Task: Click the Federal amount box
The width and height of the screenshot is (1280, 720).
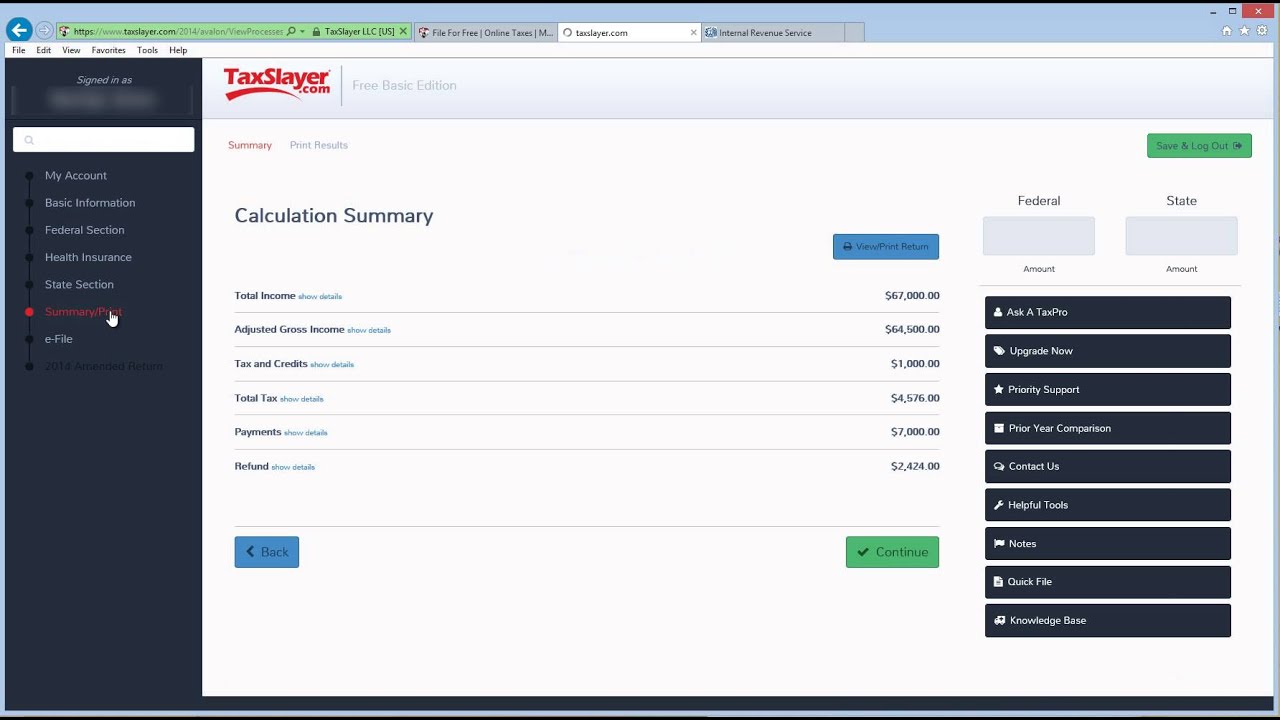Action: pos(1039,236)
